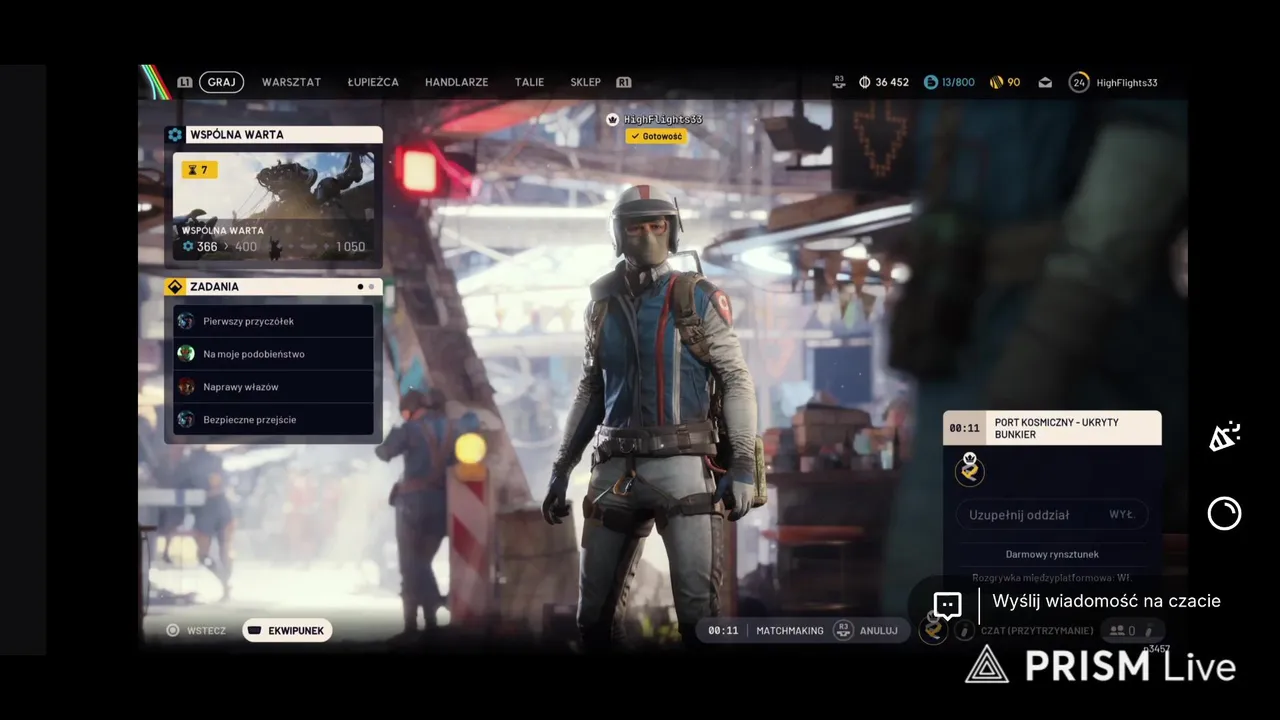
Task: Click the Na moje podobieństwo quest giver portrait
Action: click(x=186, y=354)
